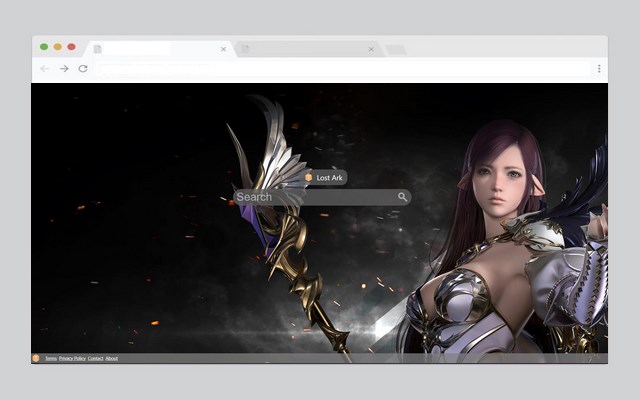The width and height of the screenshot is (640, 400).
Task: Click the orange logo icon in the footer
Action: click(x=36, y=358)
